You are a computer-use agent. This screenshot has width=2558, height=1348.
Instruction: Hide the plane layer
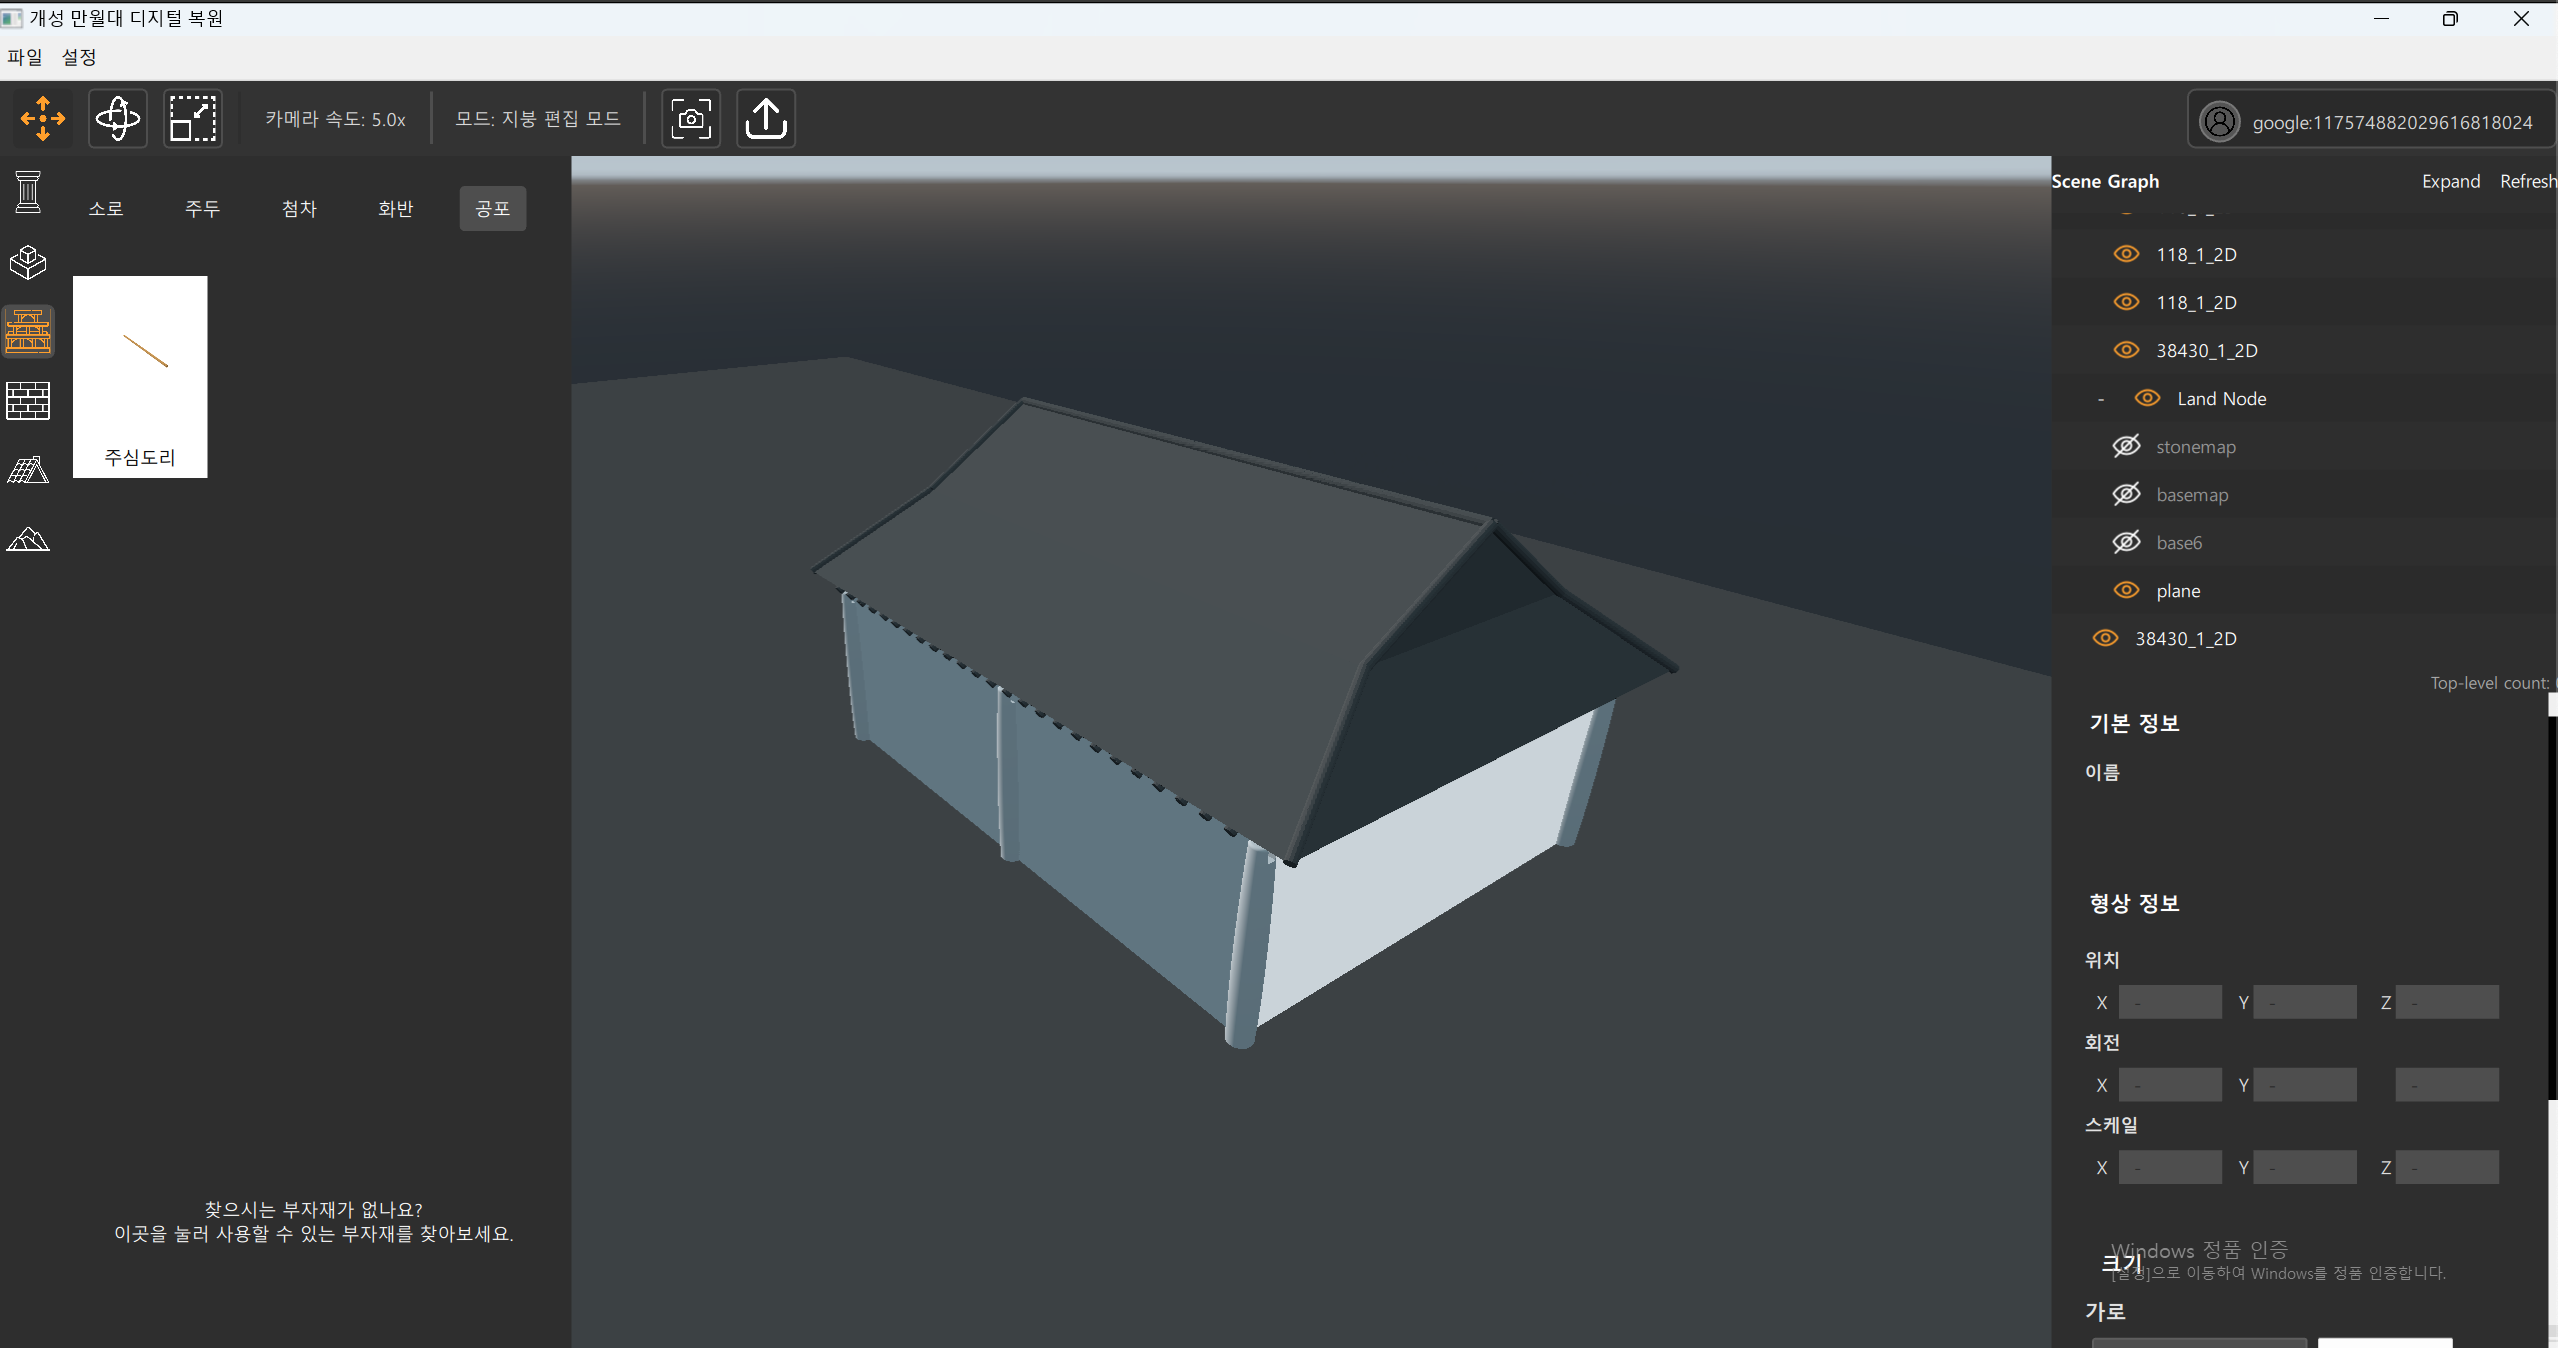click(2126, 590)
